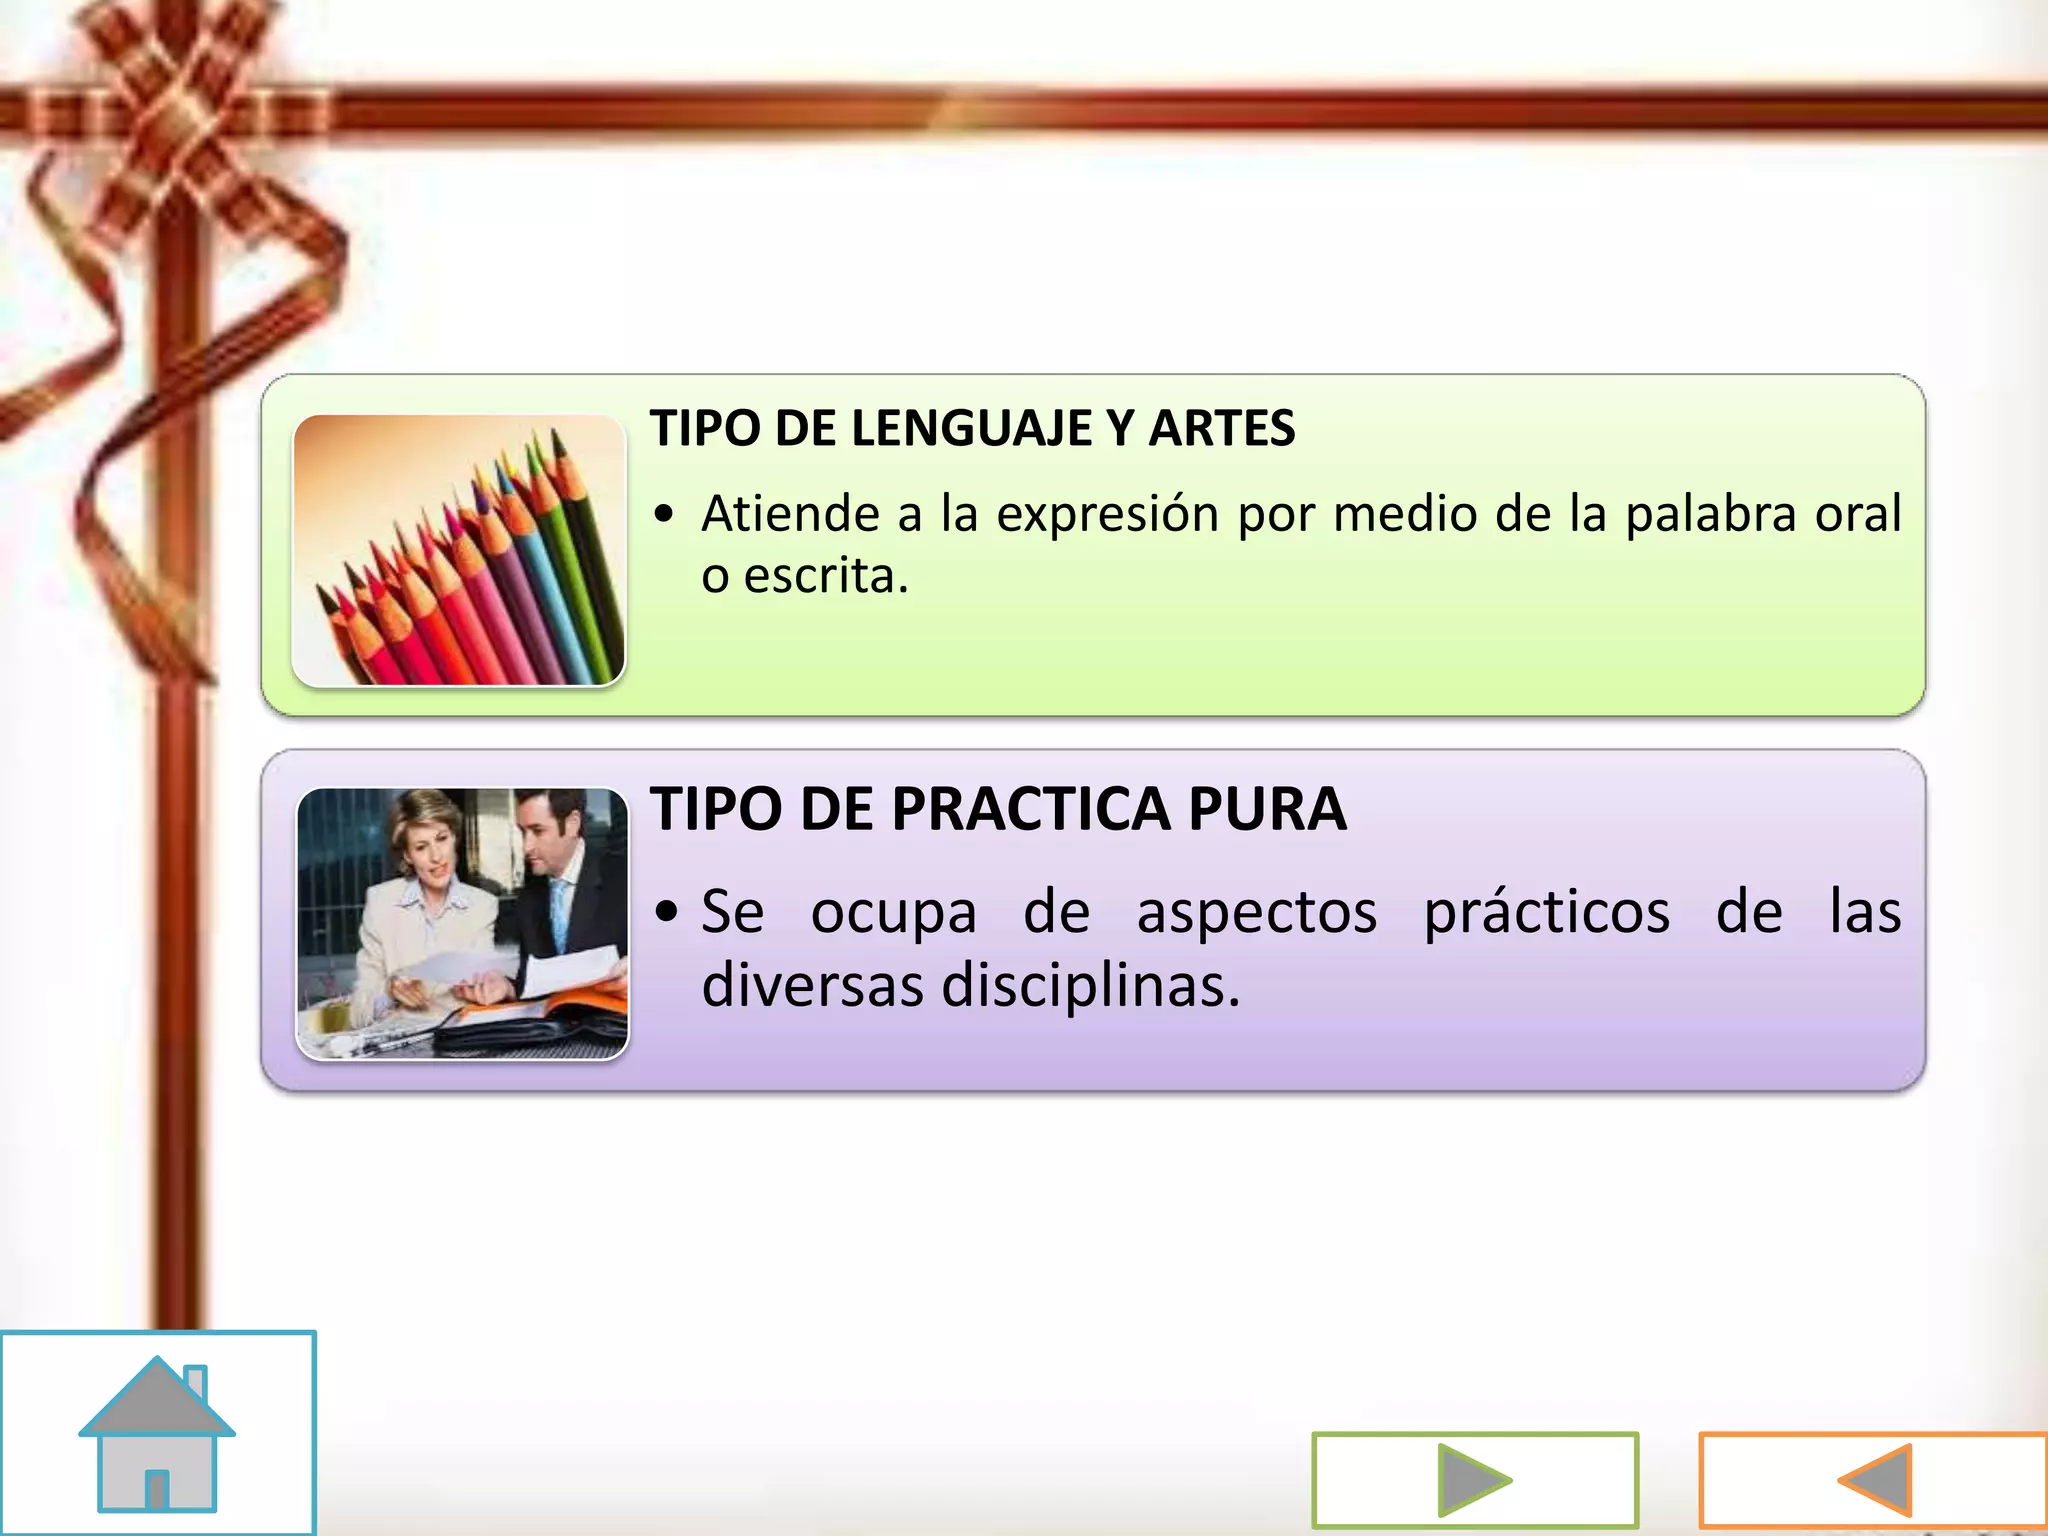Click the heading 'TIPO DE PRACTICA PURA'
Image resolution: width=2048 pixels, height=1536 pixels.
[998, 808]
